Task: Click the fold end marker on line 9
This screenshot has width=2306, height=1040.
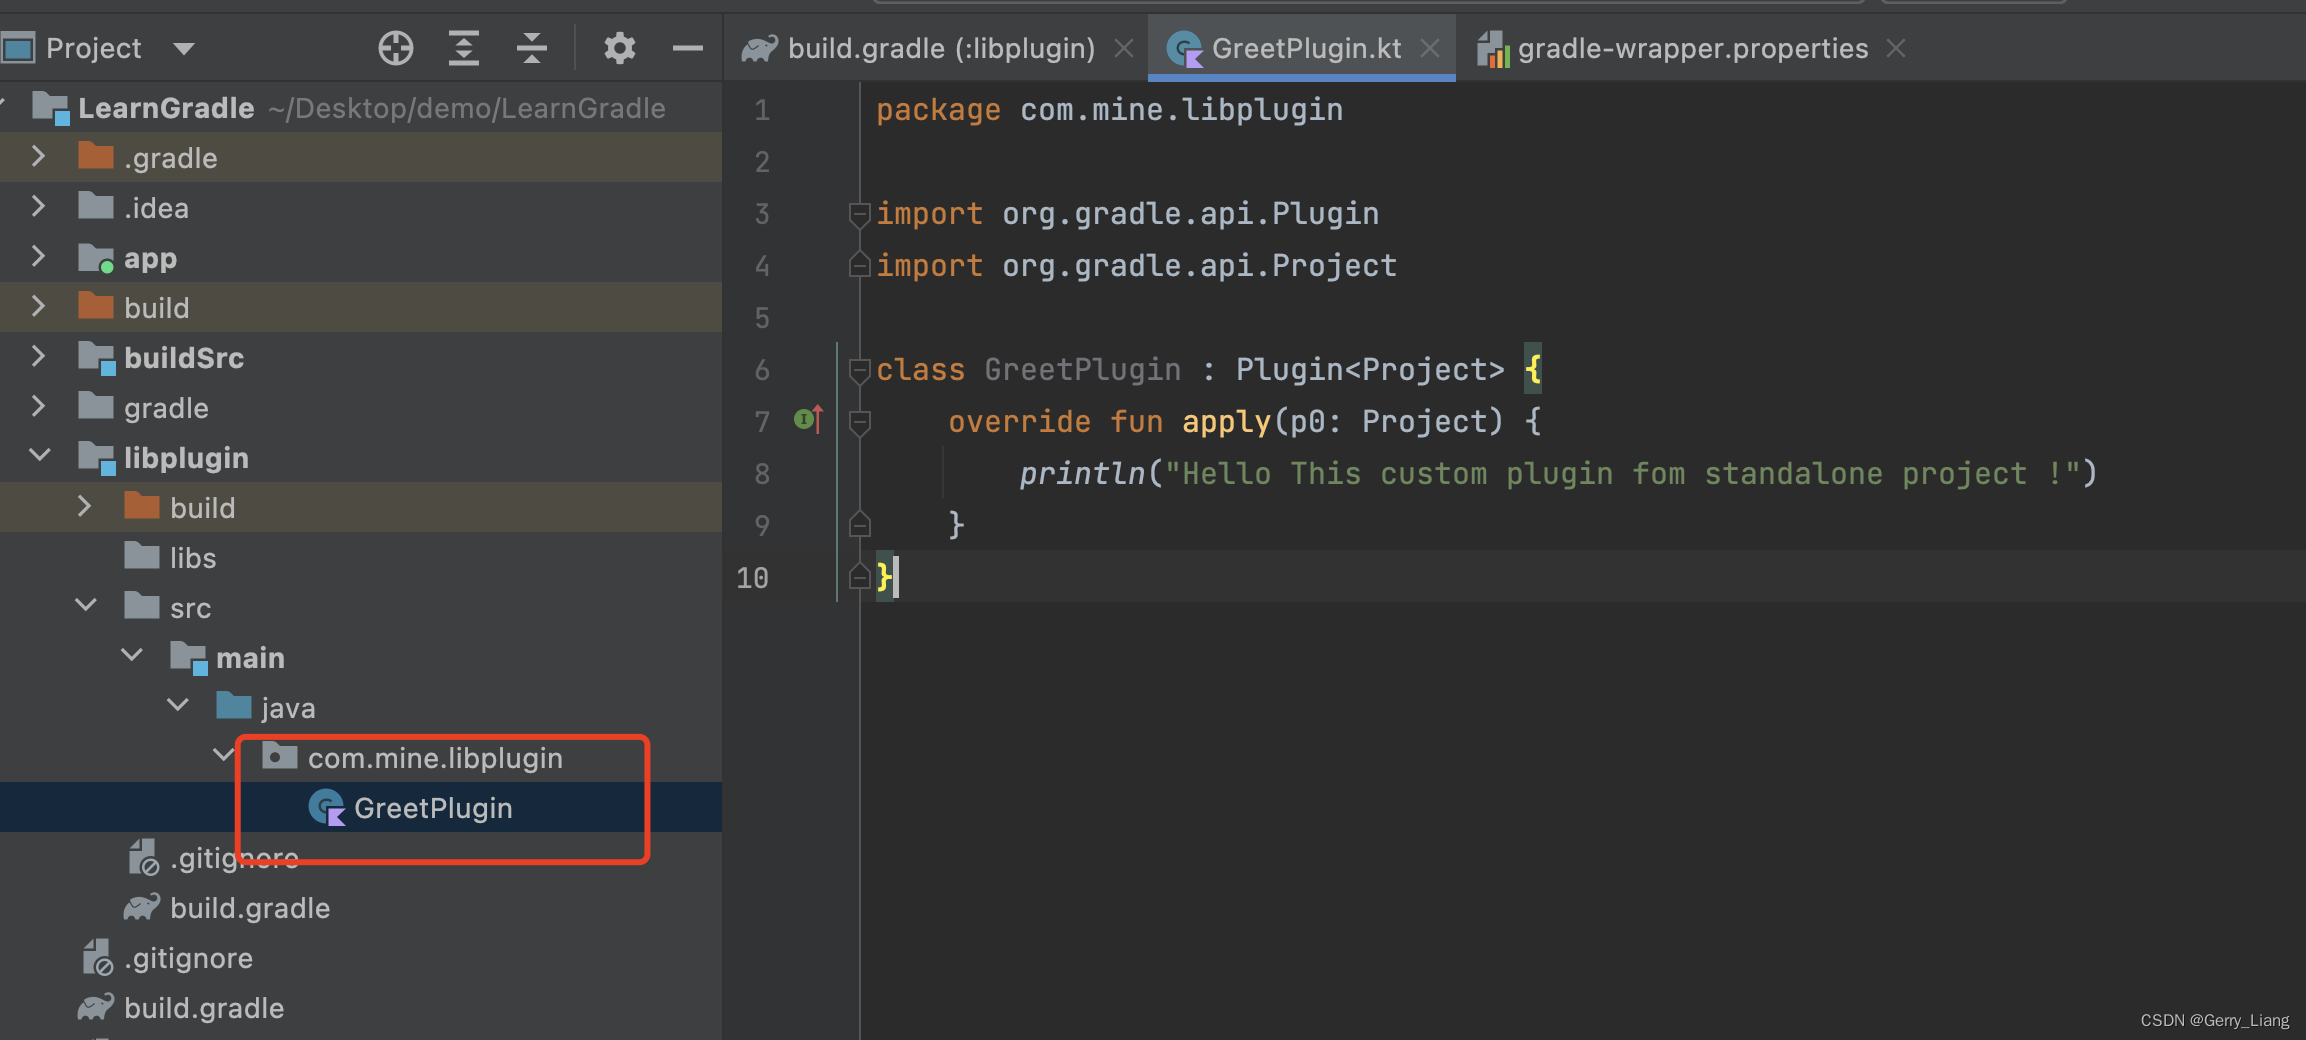Action: (x=859, y=524)
